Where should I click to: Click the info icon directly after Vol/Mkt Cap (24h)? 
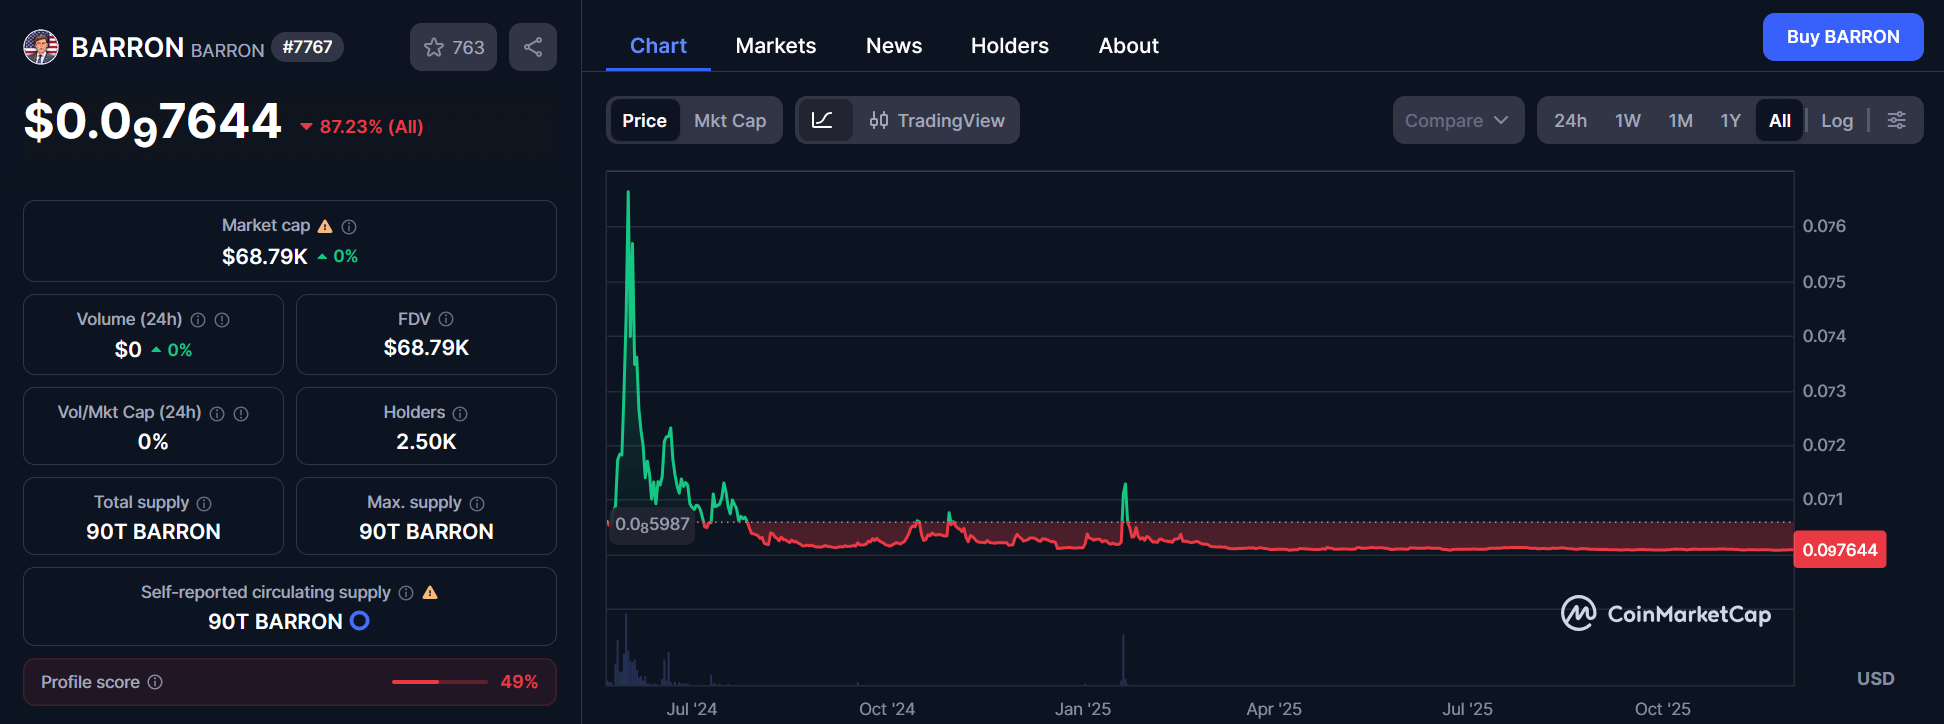[x=217, y=414]
